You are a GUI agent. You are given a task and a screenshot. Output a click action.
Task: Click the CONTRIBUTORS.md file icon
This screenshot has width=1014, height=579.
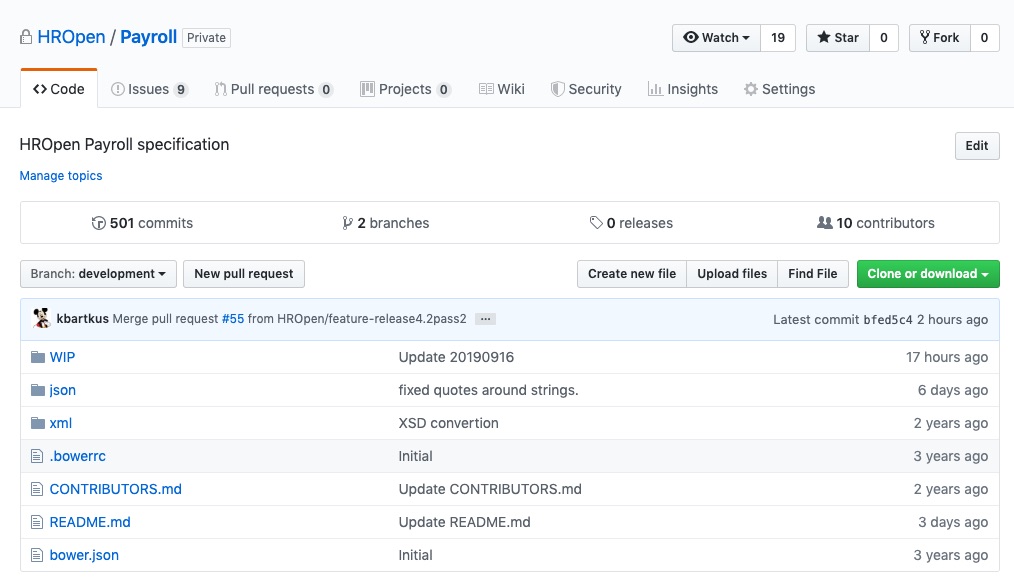coord(37,489)
